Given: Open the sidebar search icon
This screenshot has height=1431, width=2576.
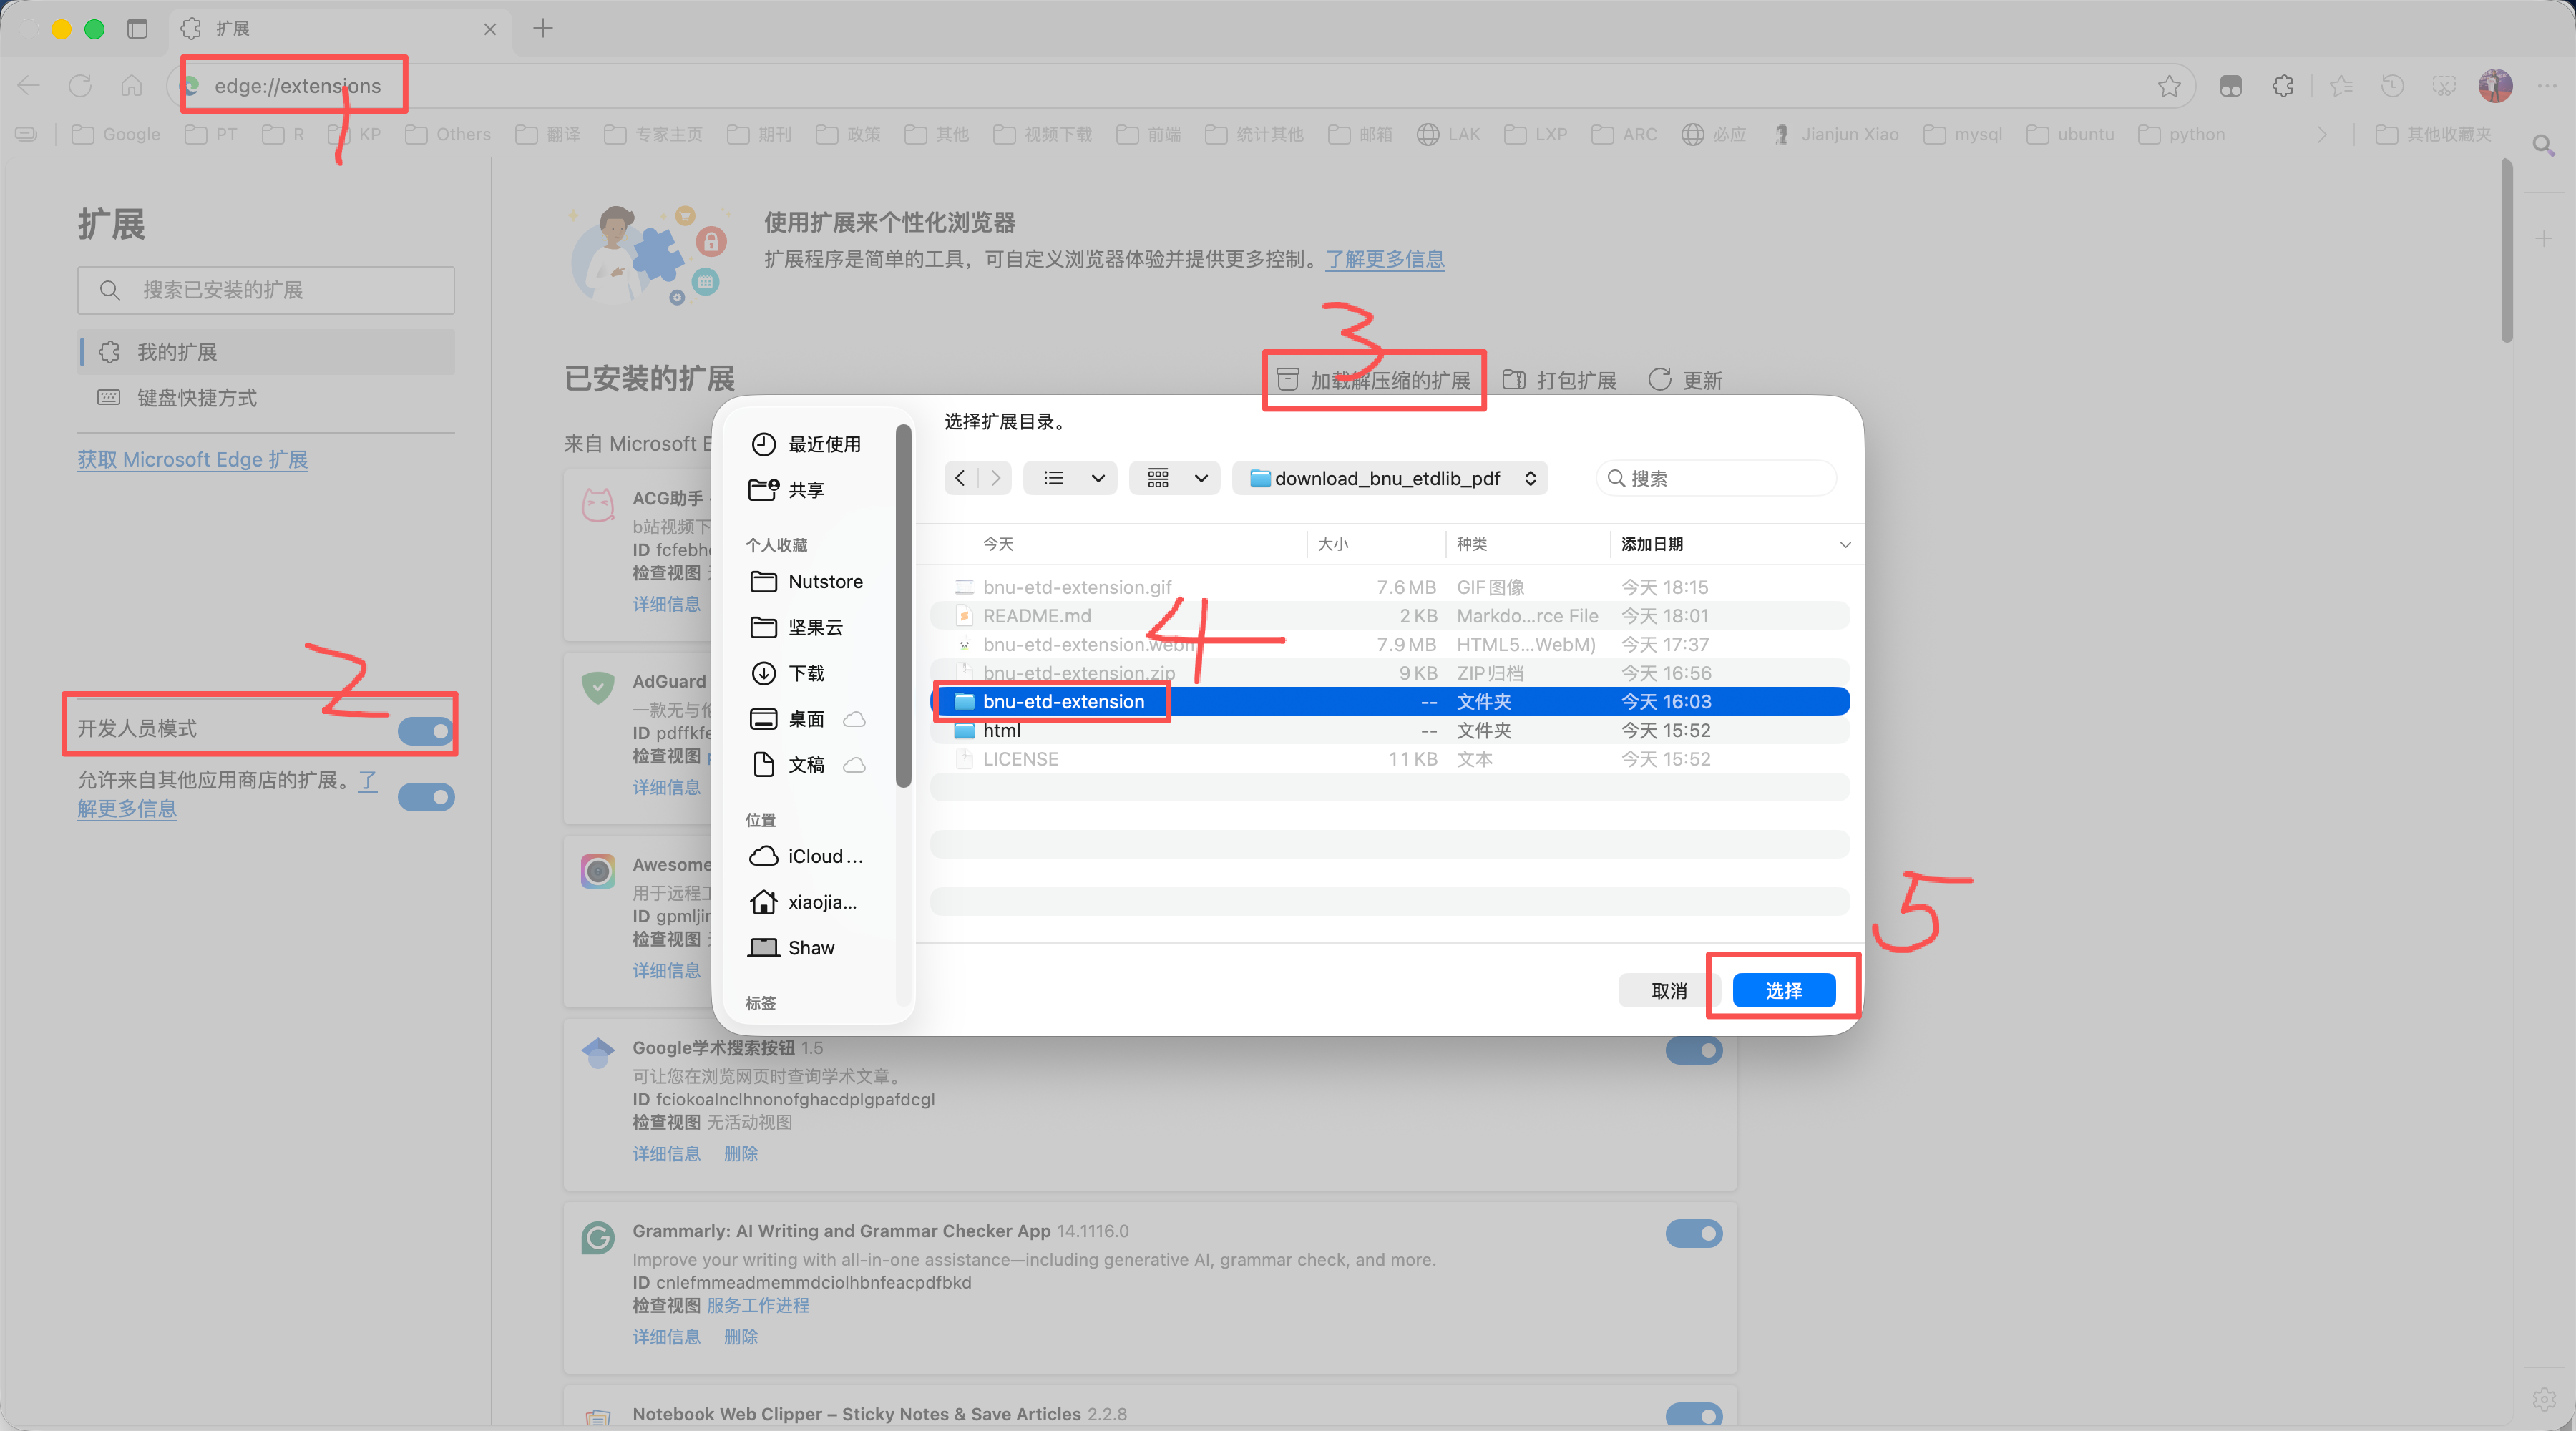Looking at the screenshot, I should pyautogui.click(x=2544, y=146).
